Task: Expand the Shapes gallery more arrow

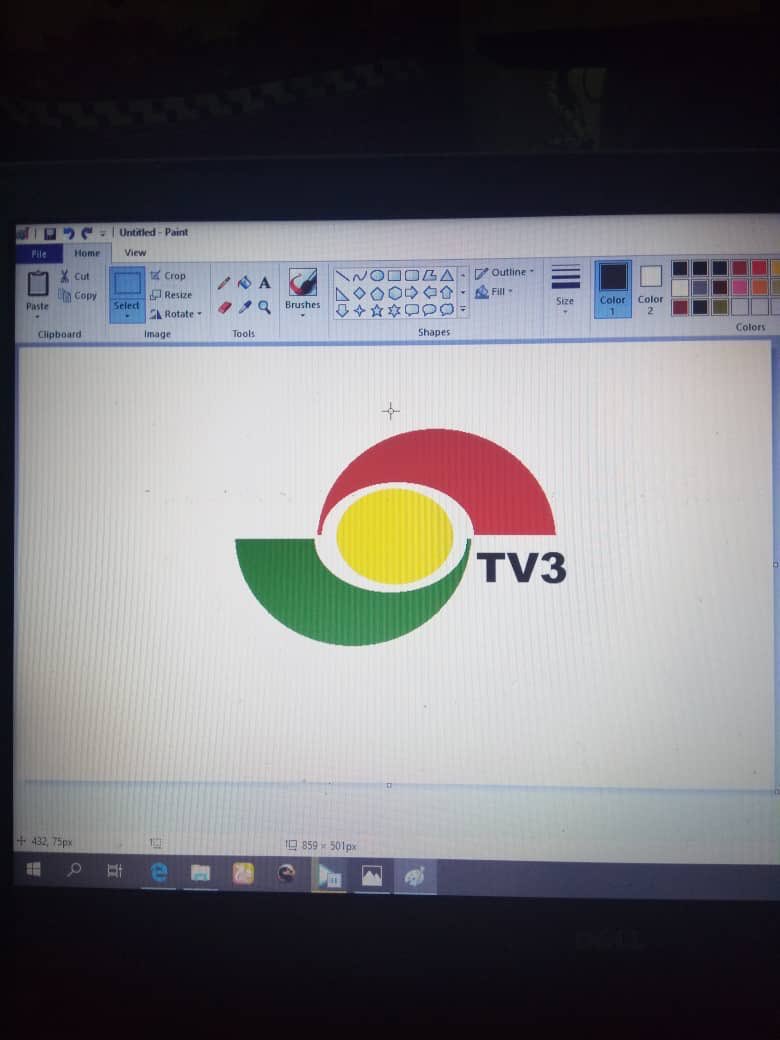Action: point(463,309)
